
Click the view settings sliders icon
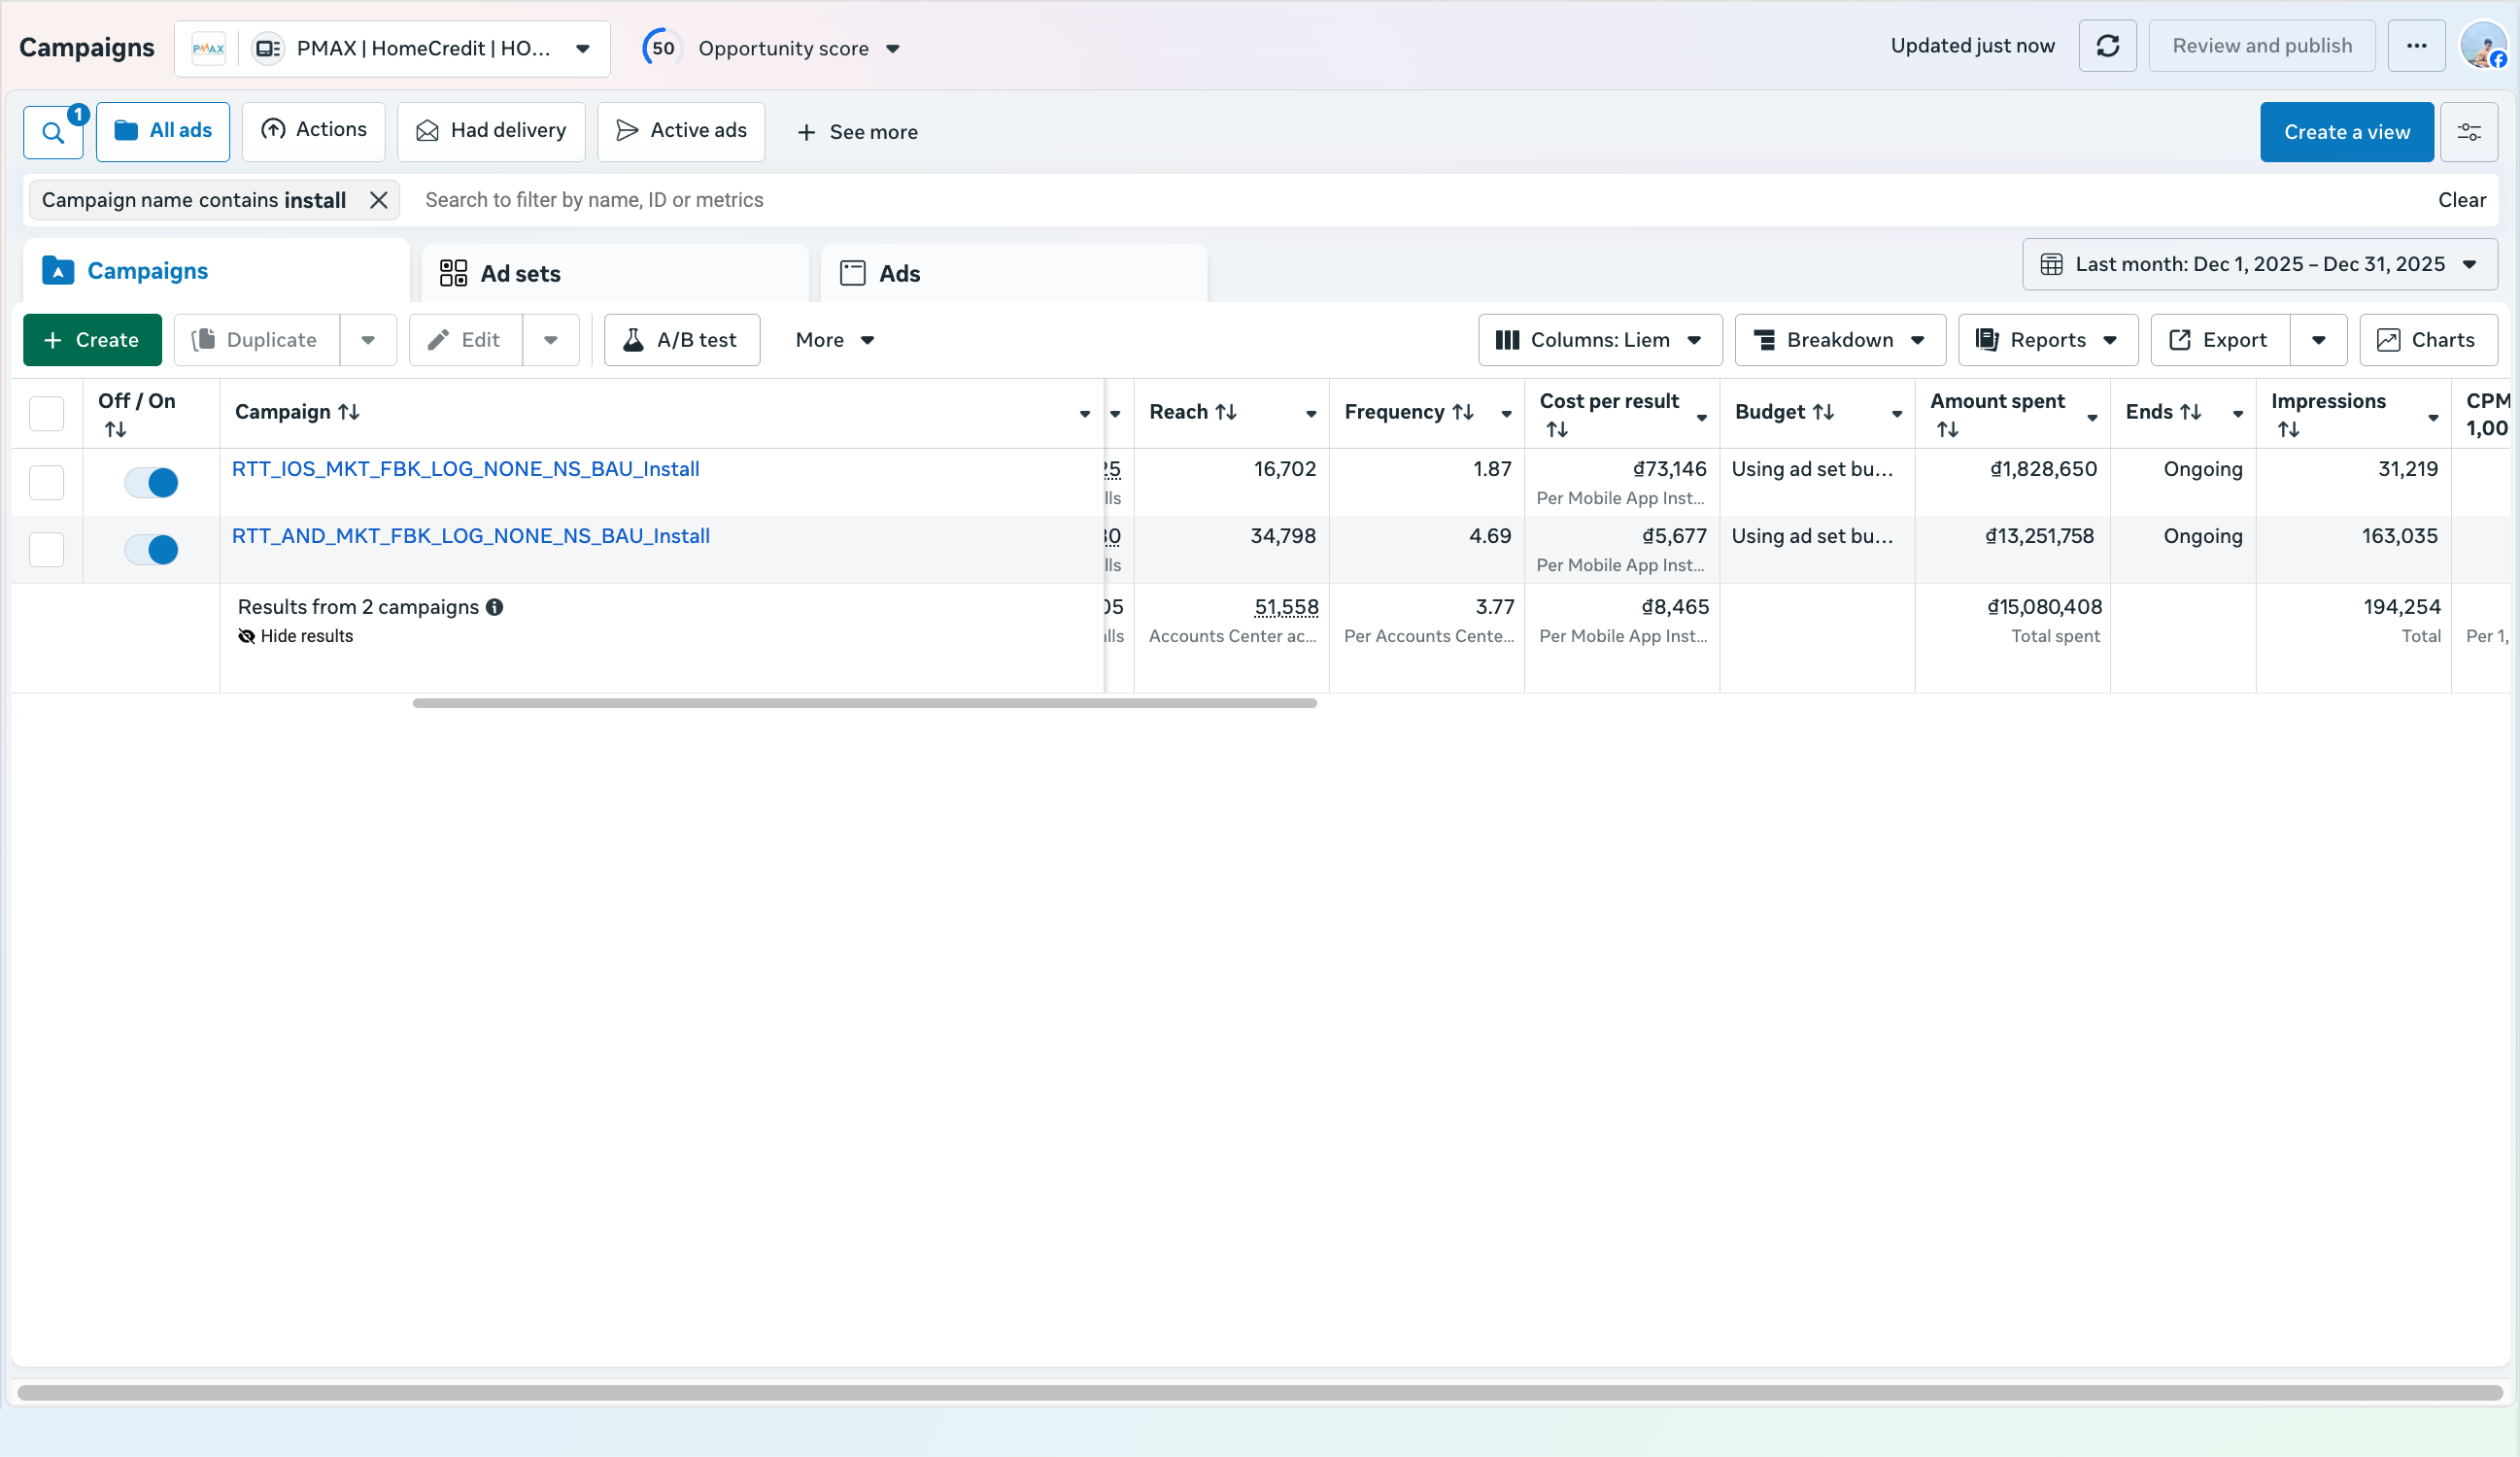click(x=2469, y=132)
